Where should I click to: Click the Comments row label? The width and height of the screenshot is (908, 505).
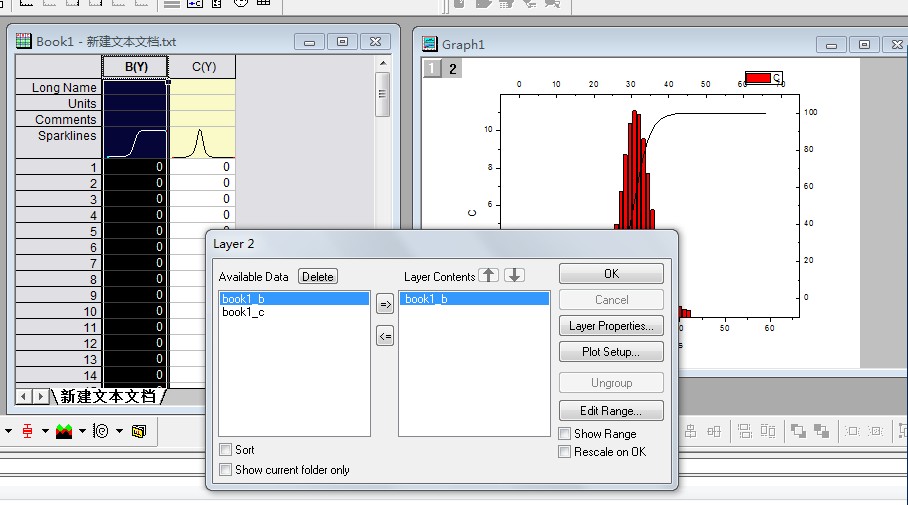[58, 119]
